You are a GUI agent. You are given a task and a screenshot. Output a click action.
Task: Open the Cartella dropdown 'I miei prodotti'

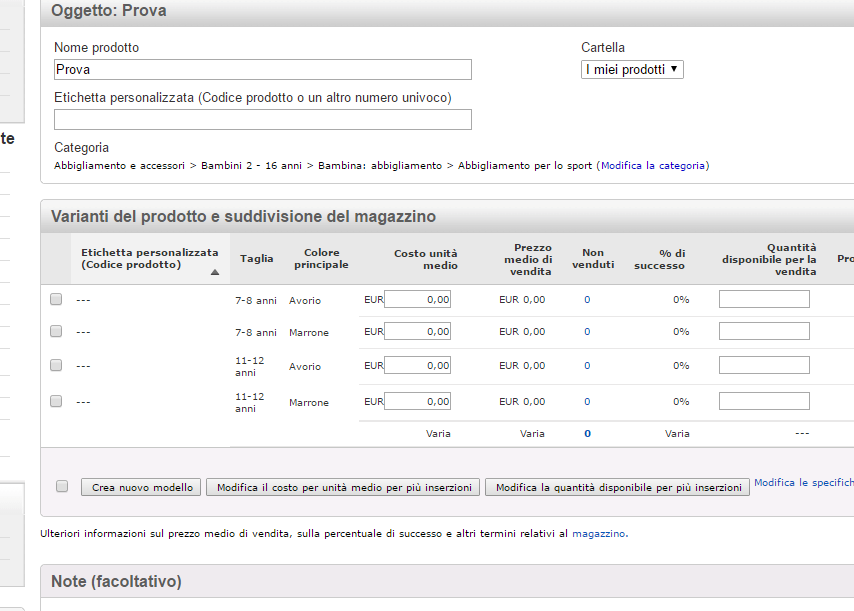click(x=632, y=69)
